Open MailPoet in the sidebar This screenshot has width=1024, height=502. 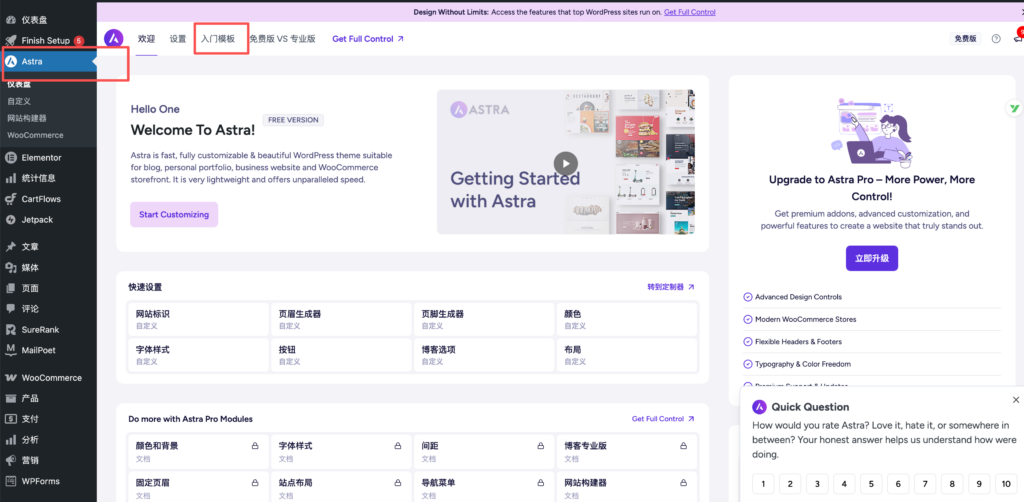[41, 350]
